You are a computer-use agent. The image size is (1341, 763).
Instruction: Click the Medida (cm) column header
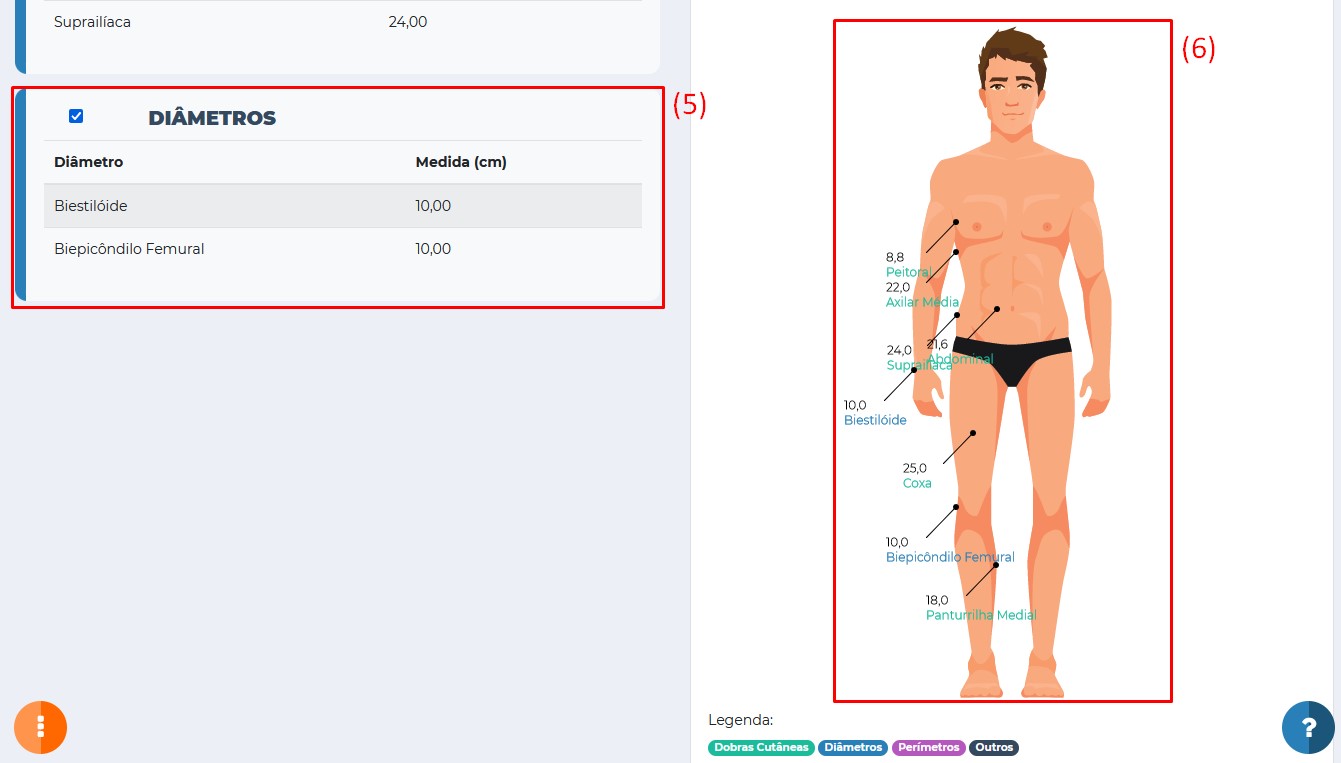click(x=461, y=162)
